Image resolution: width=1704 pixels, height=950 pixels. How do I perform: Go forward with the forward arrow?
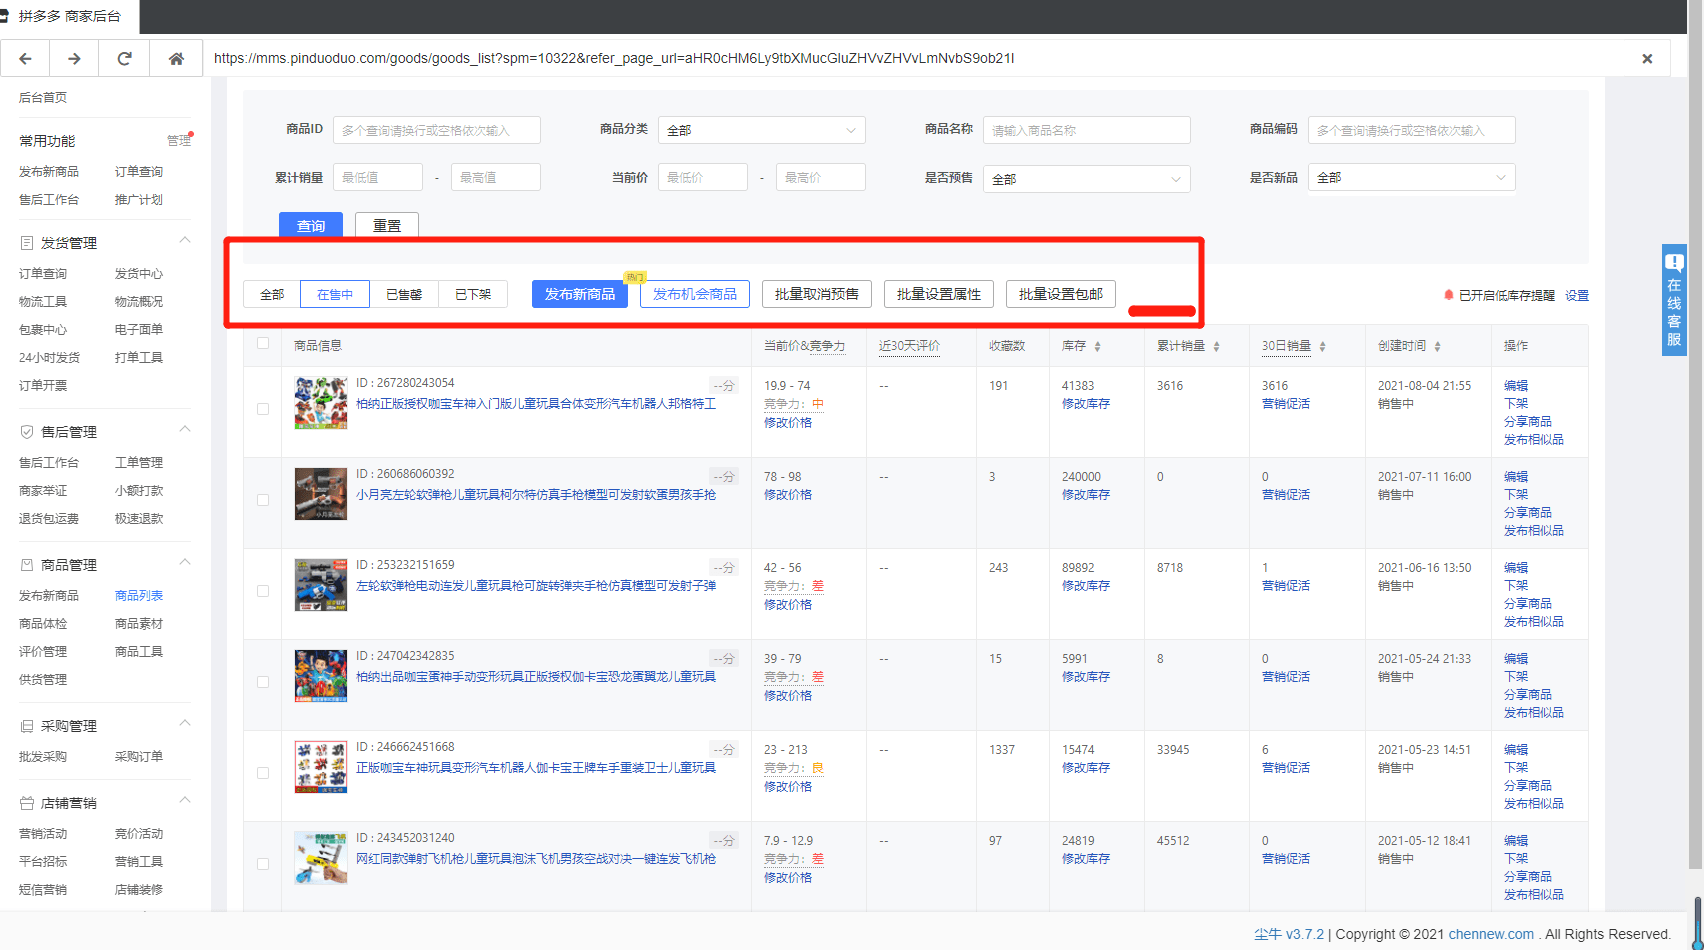point(74,59)
